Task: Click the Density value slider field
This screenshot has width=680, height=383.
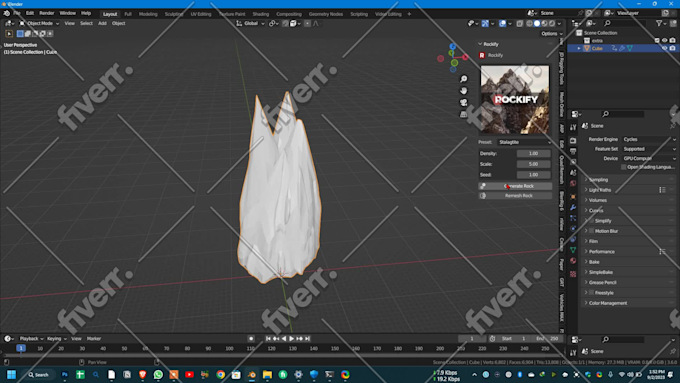Action: 533,154
